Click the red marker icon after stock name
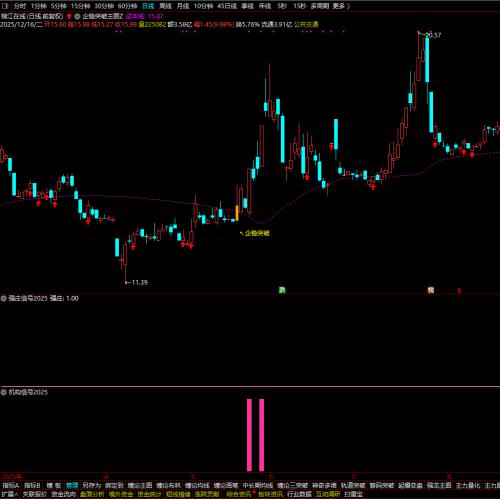 tap(69, 16)
